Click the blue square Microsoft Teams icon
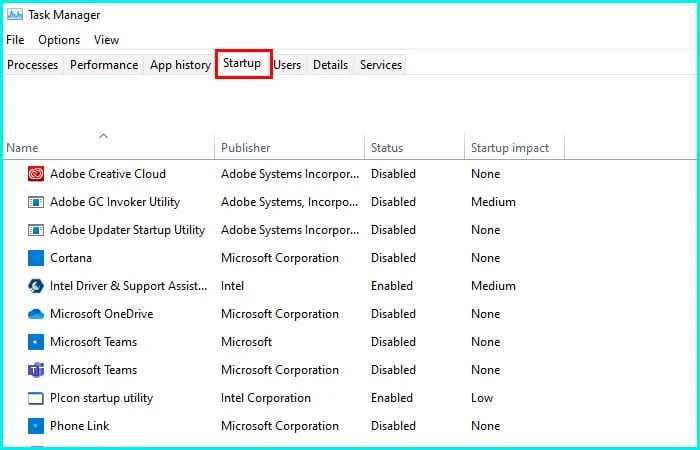This screenshot has width=700, height=450. [36, 342]
